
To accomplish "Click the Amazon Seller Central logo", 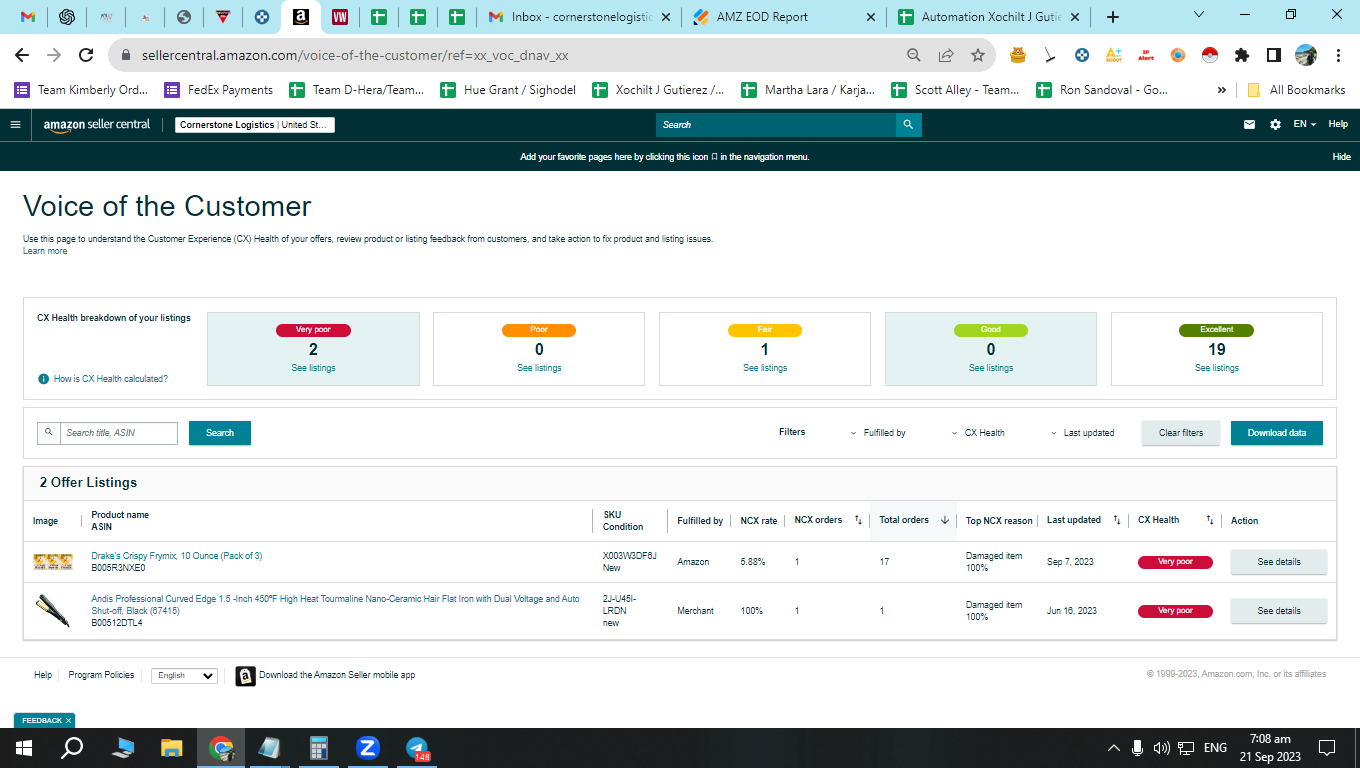I will (x=97, y=125).
